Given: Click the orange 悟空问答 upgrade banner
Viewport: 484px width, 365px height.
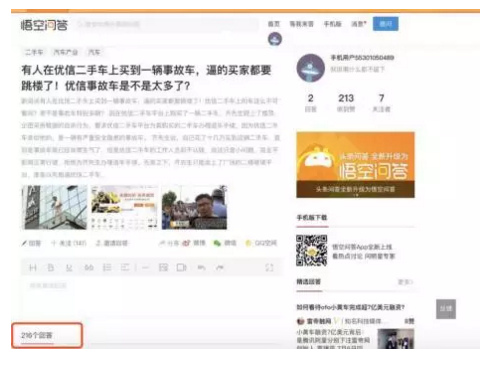Looking at the screenshot, I should pos(355,165).
